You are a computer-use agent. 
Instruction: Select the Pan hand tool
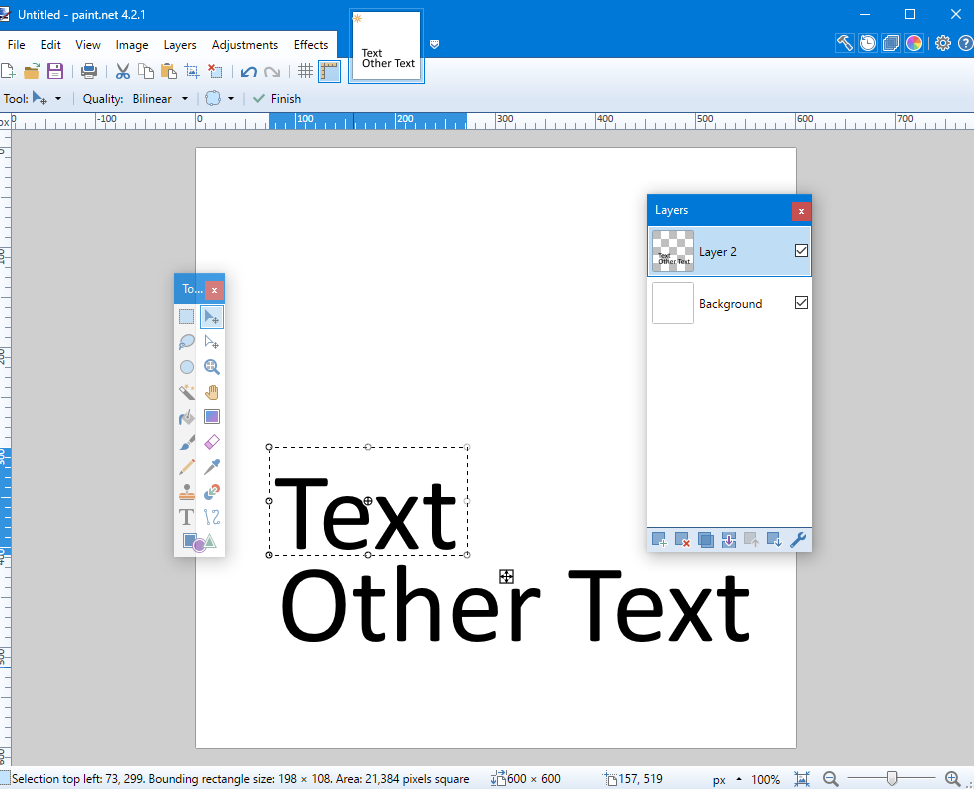(212, 392)
